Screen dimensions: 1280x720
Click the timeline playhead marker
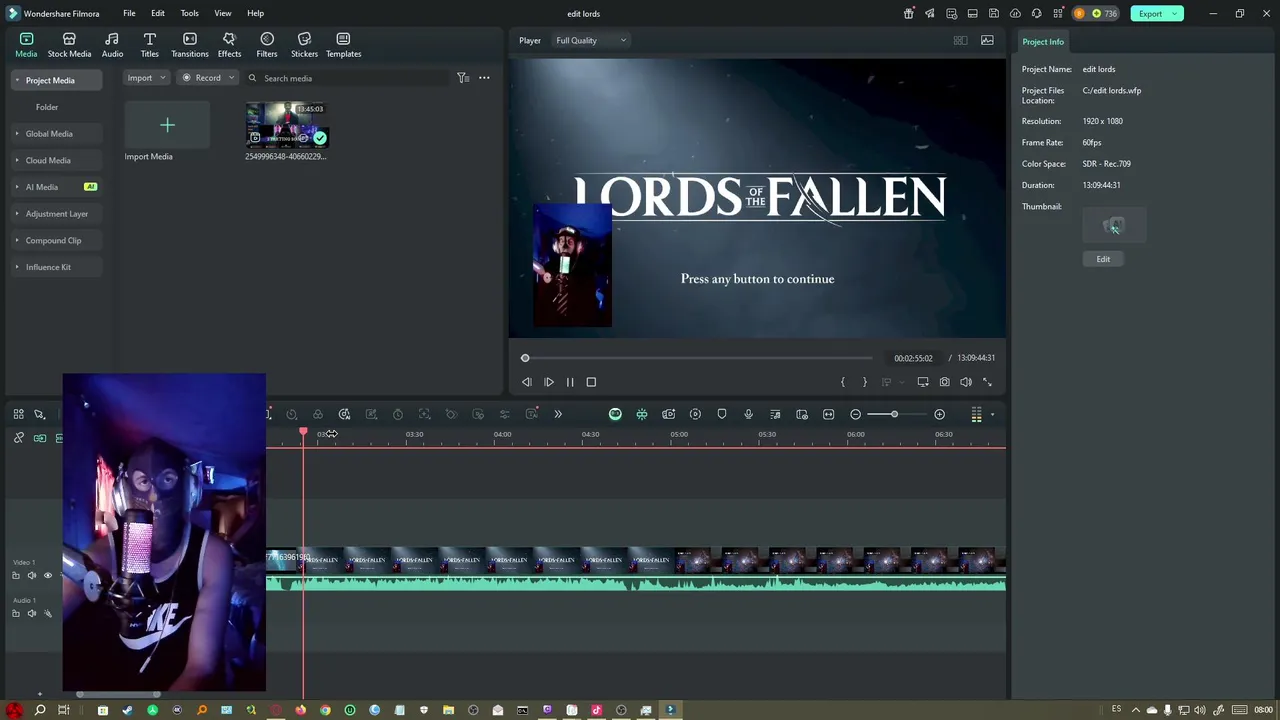click(303, 432)
